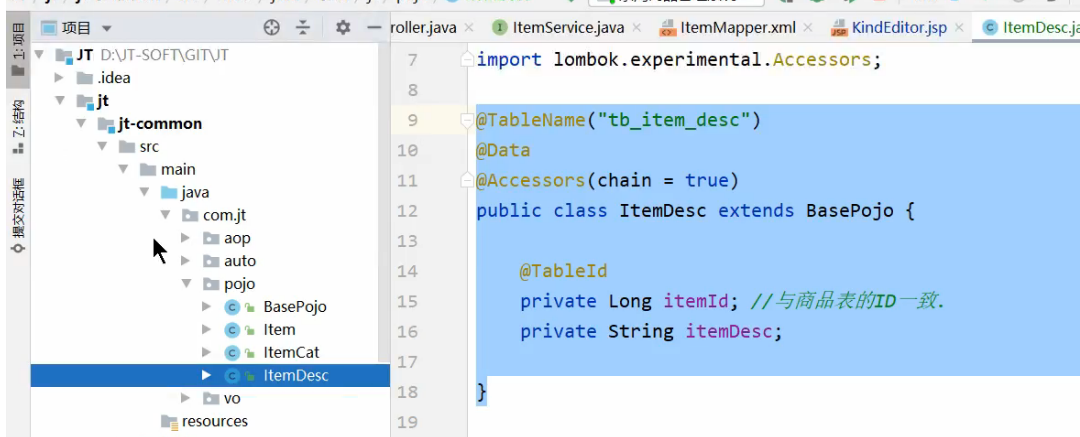Click the KindEditor.jsp file icon

838,28
